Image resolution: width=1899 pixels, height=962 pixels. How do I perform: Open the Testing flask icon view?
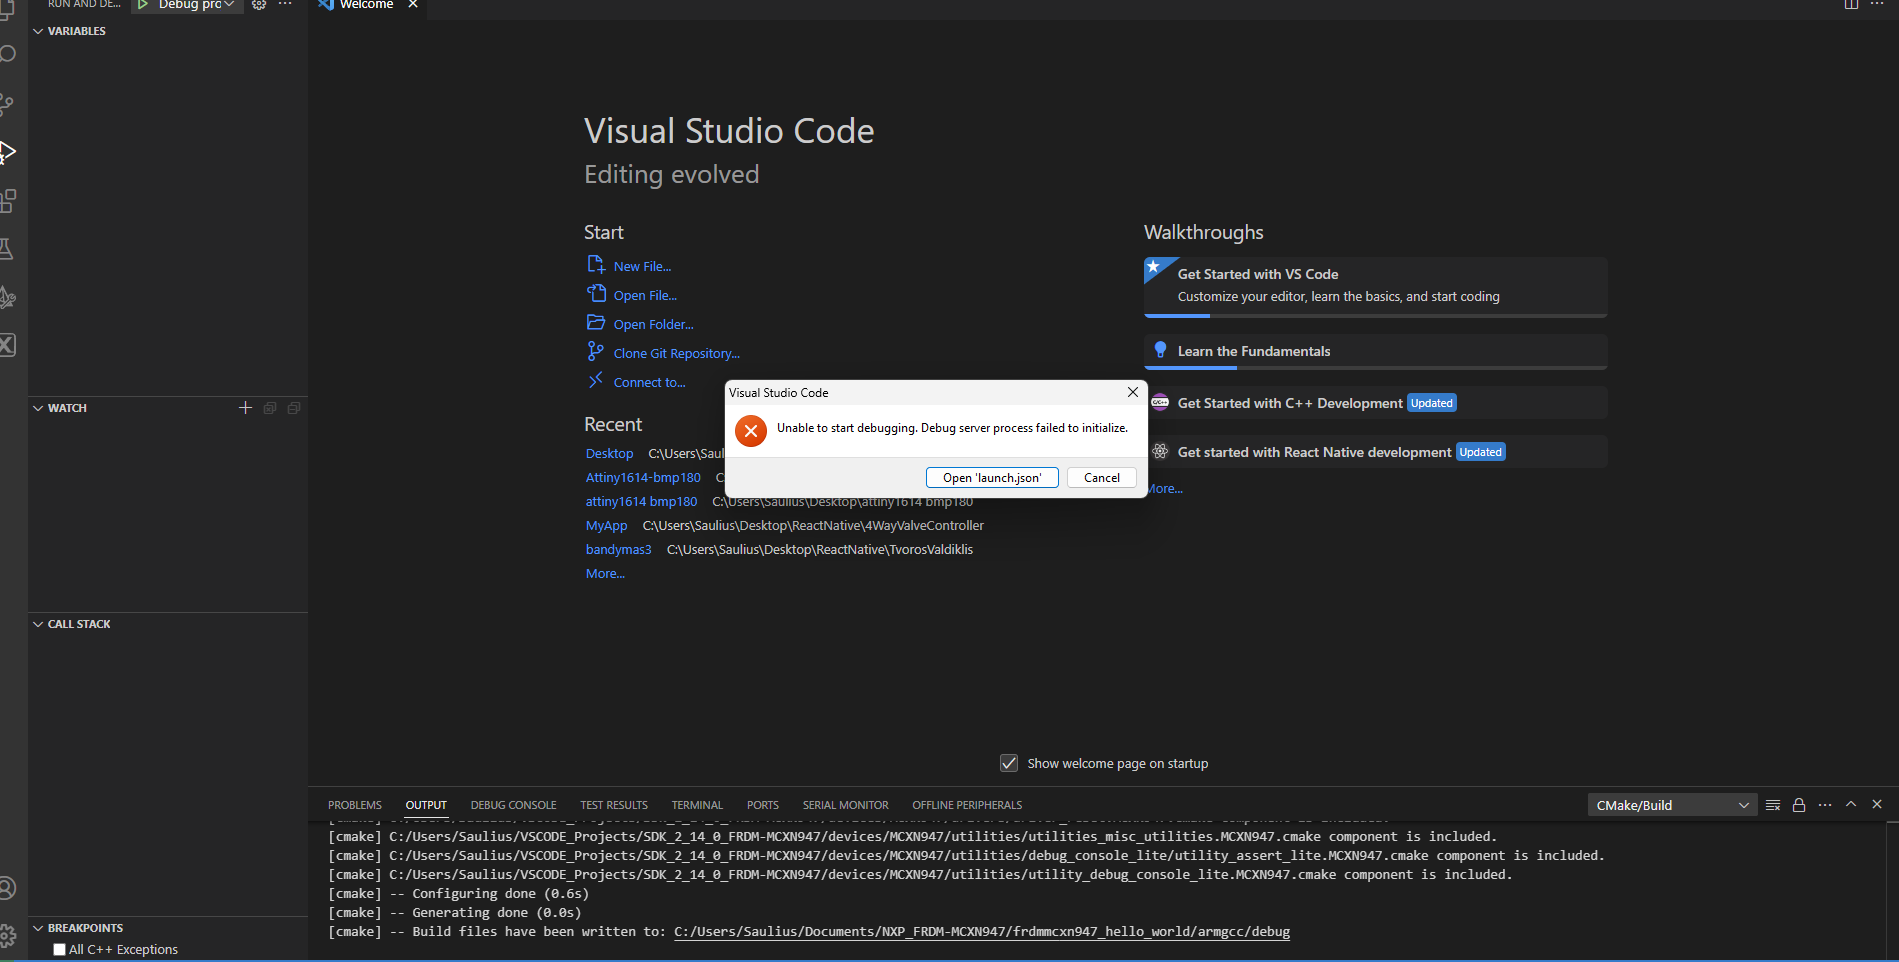tap(6, 249)
